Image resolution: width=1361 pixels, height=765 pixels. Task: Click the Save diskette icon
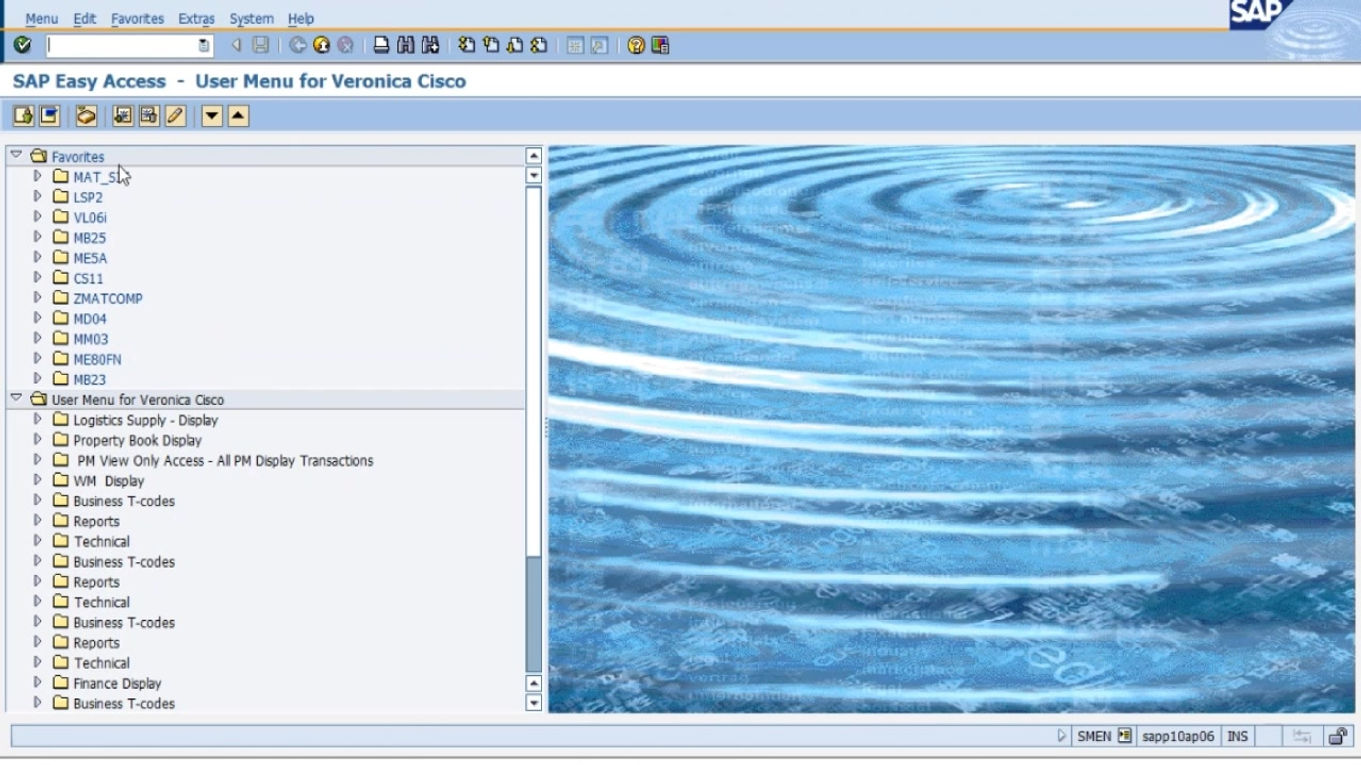[x=260, y=45]
